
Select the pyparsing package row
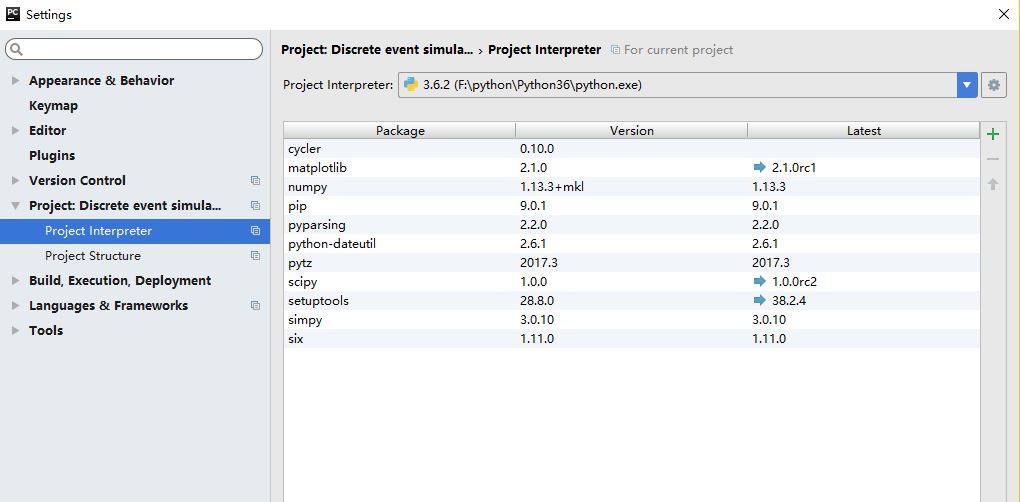point(631,224)
